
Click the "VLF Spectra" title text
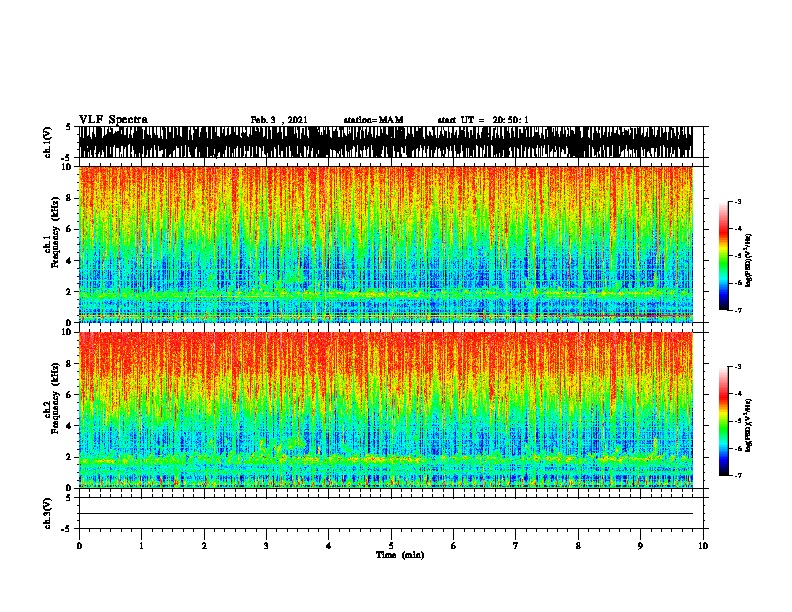click(x=113, y=120)
